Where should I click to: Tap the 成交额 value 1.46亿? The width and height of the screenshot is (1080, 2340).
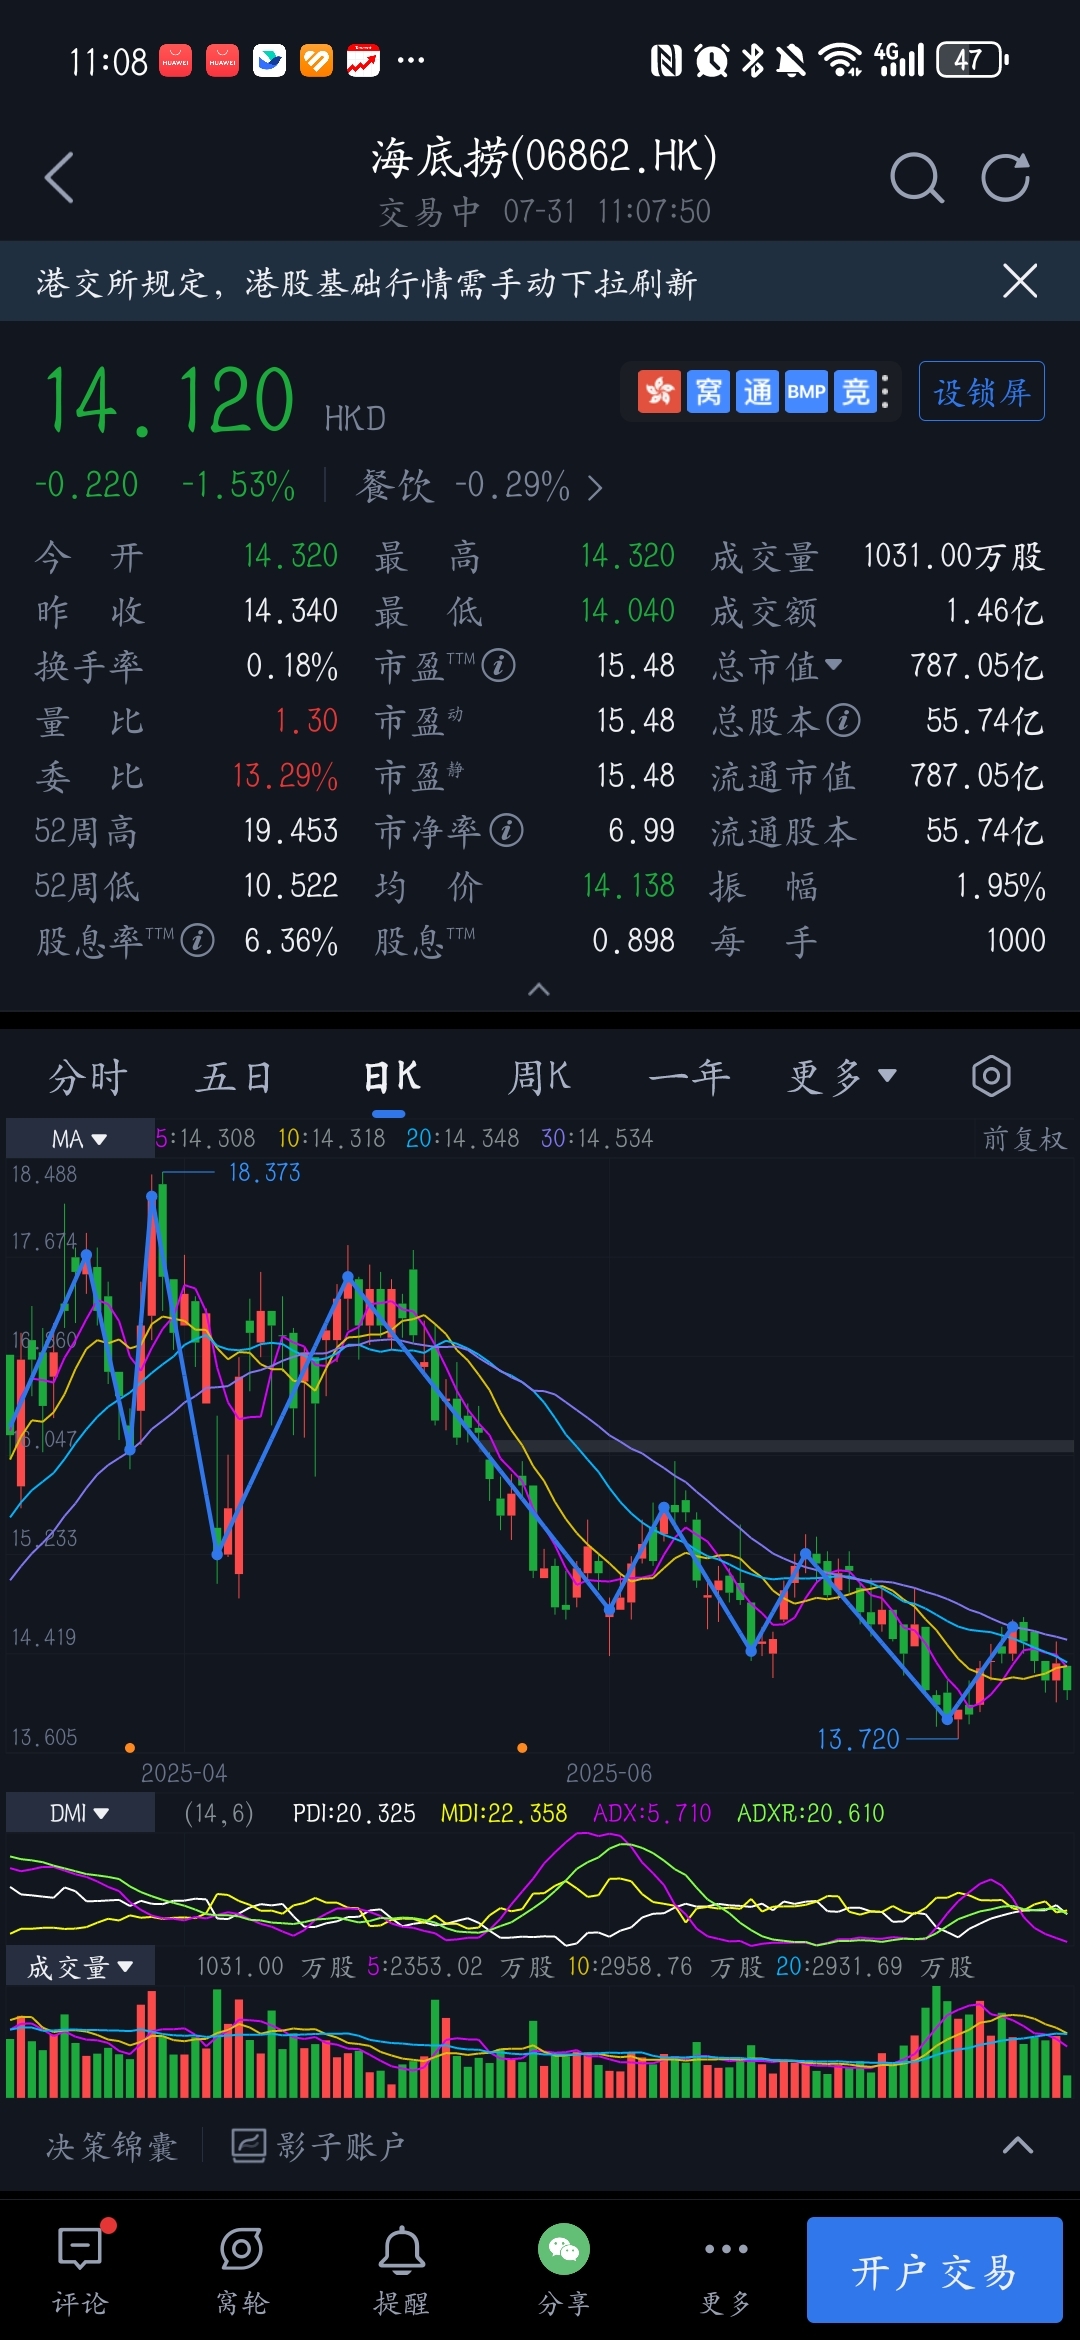click(x=995, y=611)
